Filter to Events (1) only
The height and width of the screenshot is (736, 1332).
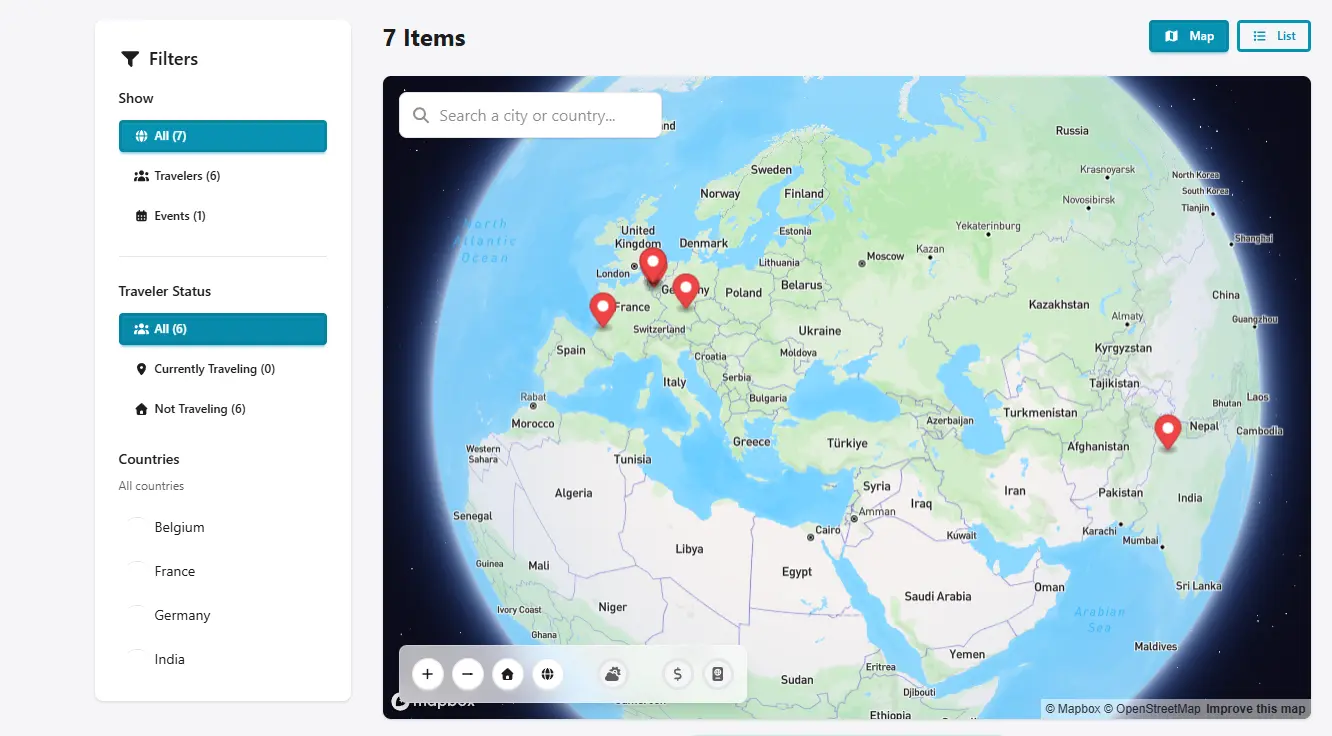coord(223,216)
